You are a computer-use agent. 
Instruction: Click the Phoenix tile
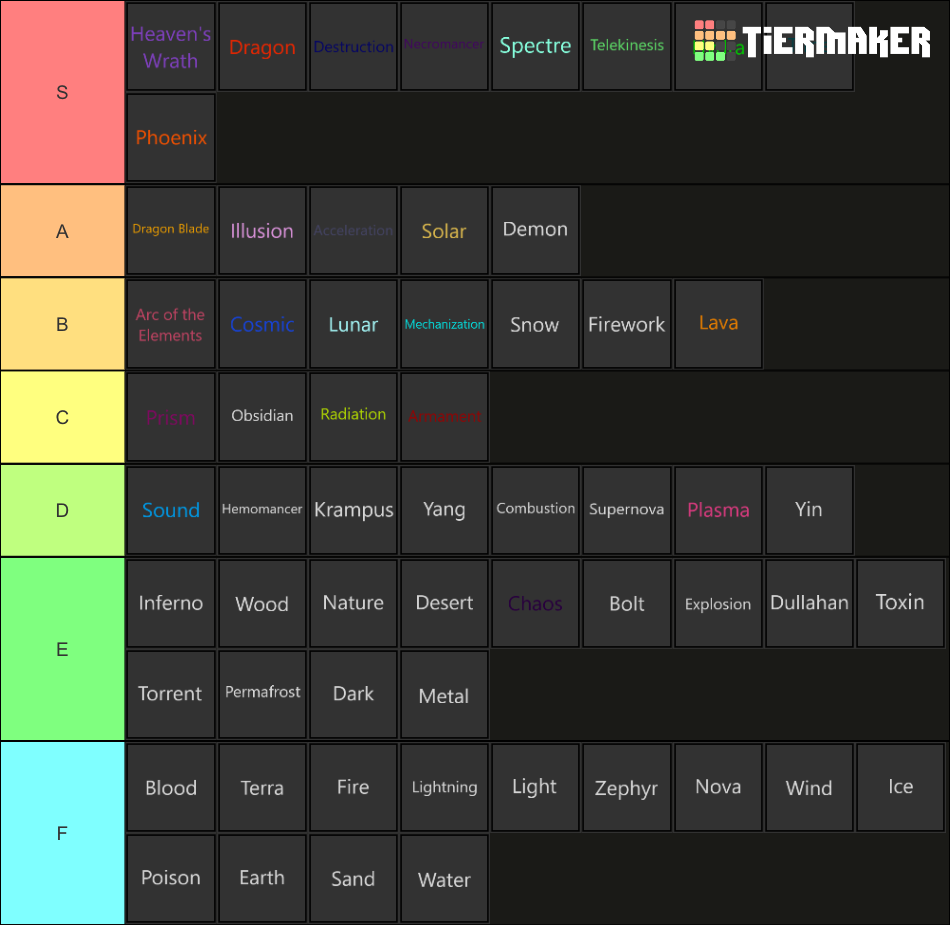pos(170,137)
